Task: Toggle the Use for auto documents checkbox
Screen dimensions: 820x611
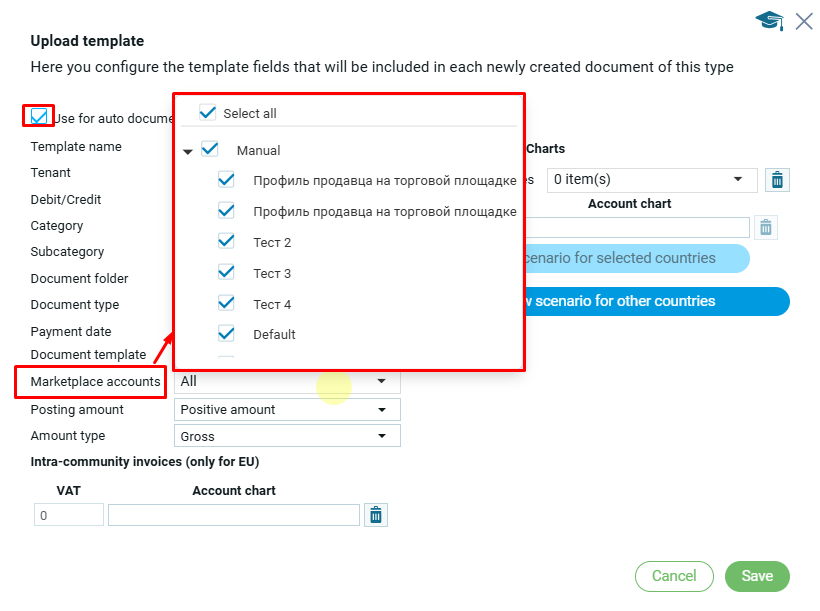Action: (x=39, y=117)
